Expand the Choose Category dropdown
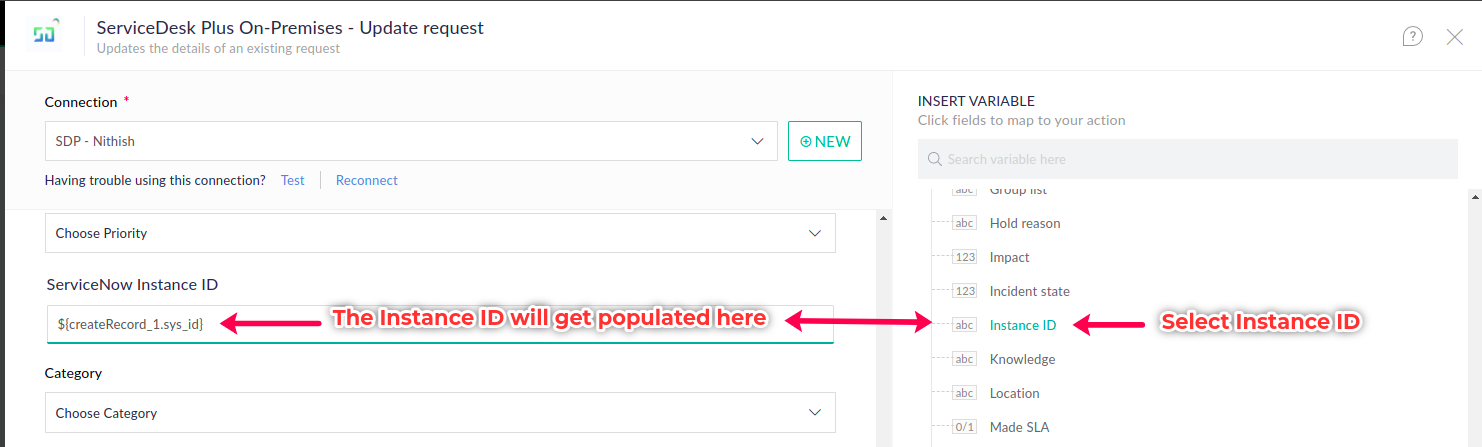 (x=440, y=413)
